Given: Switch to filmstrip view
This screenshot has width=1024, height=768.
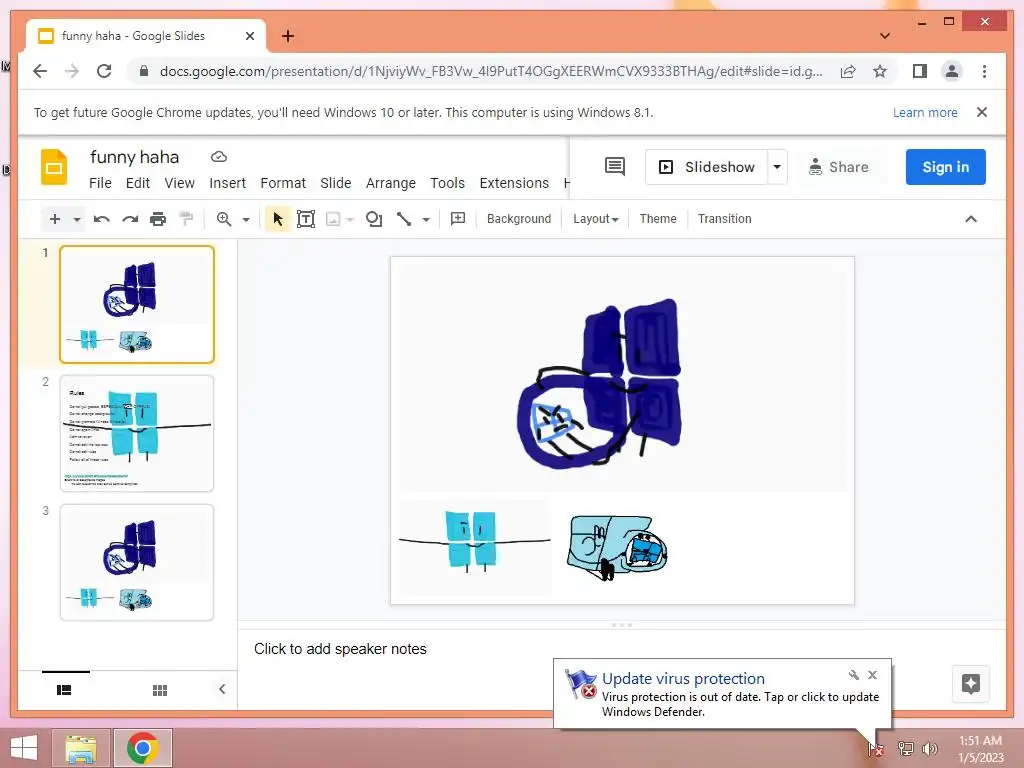Looking at the screenshot, I should point(64,690).
